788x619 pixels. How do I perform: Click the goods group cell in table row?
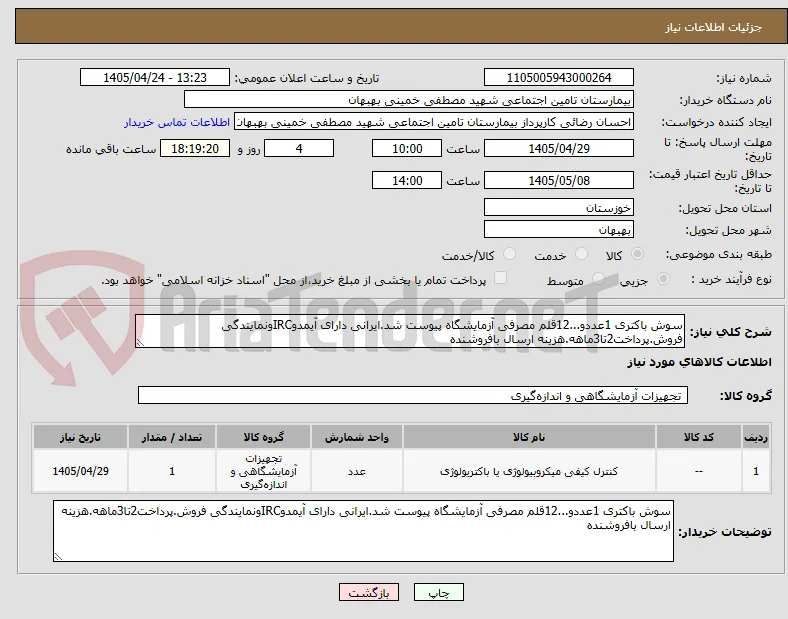(x=264, y=471)
